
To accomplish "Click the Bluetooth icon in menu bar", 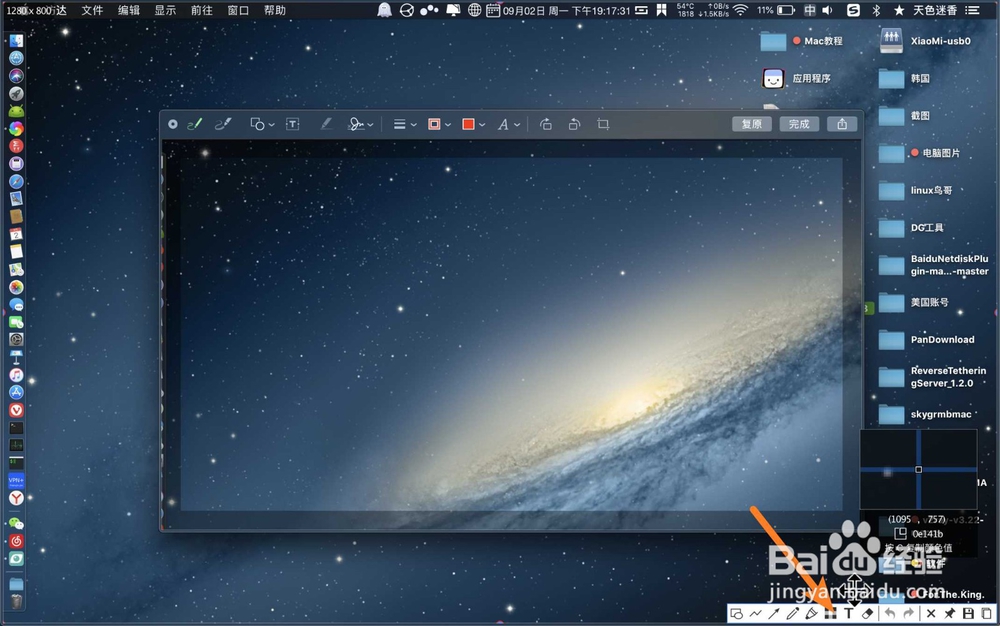I will [876, 10].
